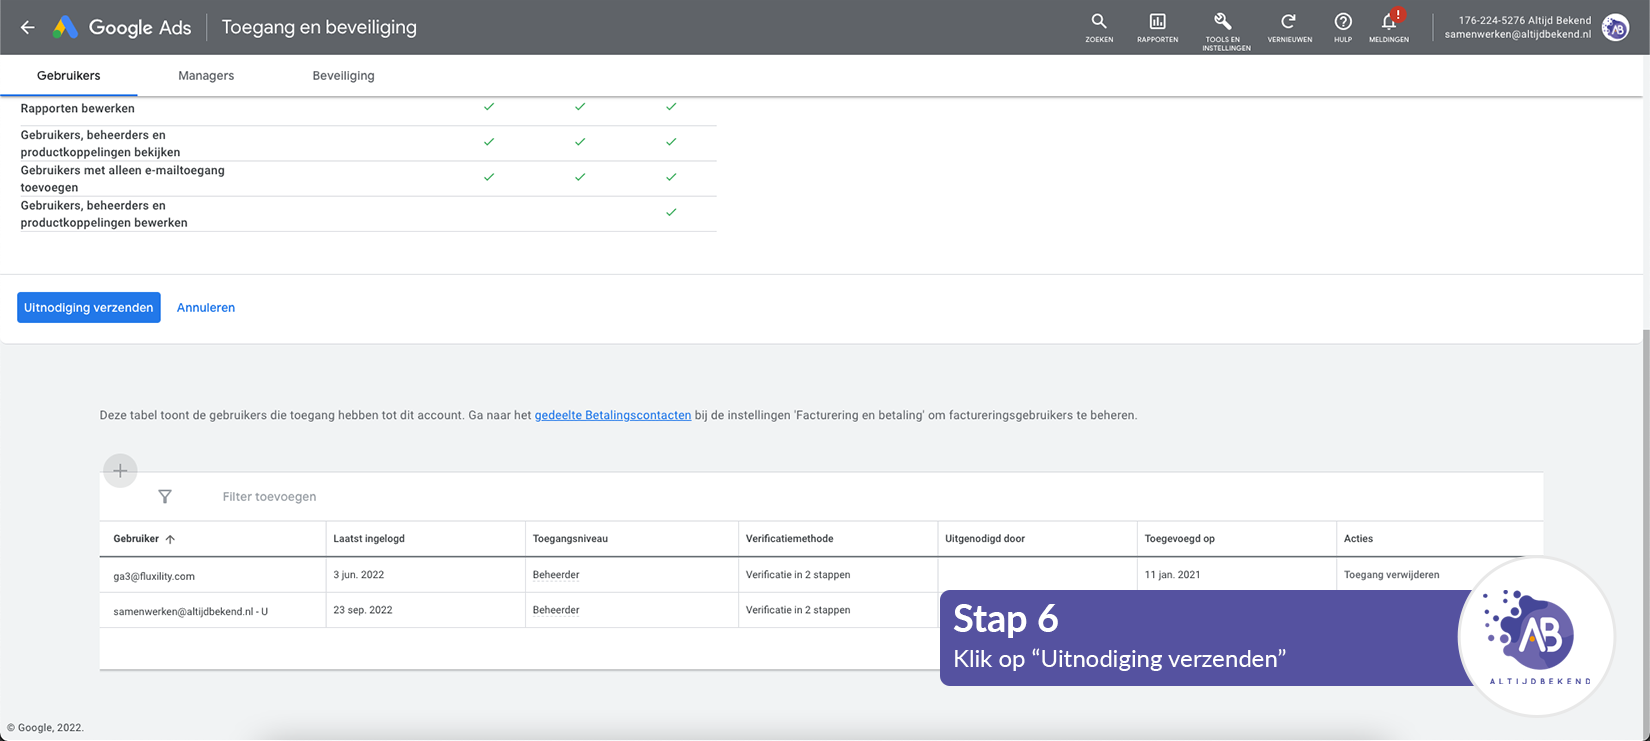Open Tools en instellingen wrench icon
The image size is (1650, 741).
pyautogui.click(x=1223, y=22)
